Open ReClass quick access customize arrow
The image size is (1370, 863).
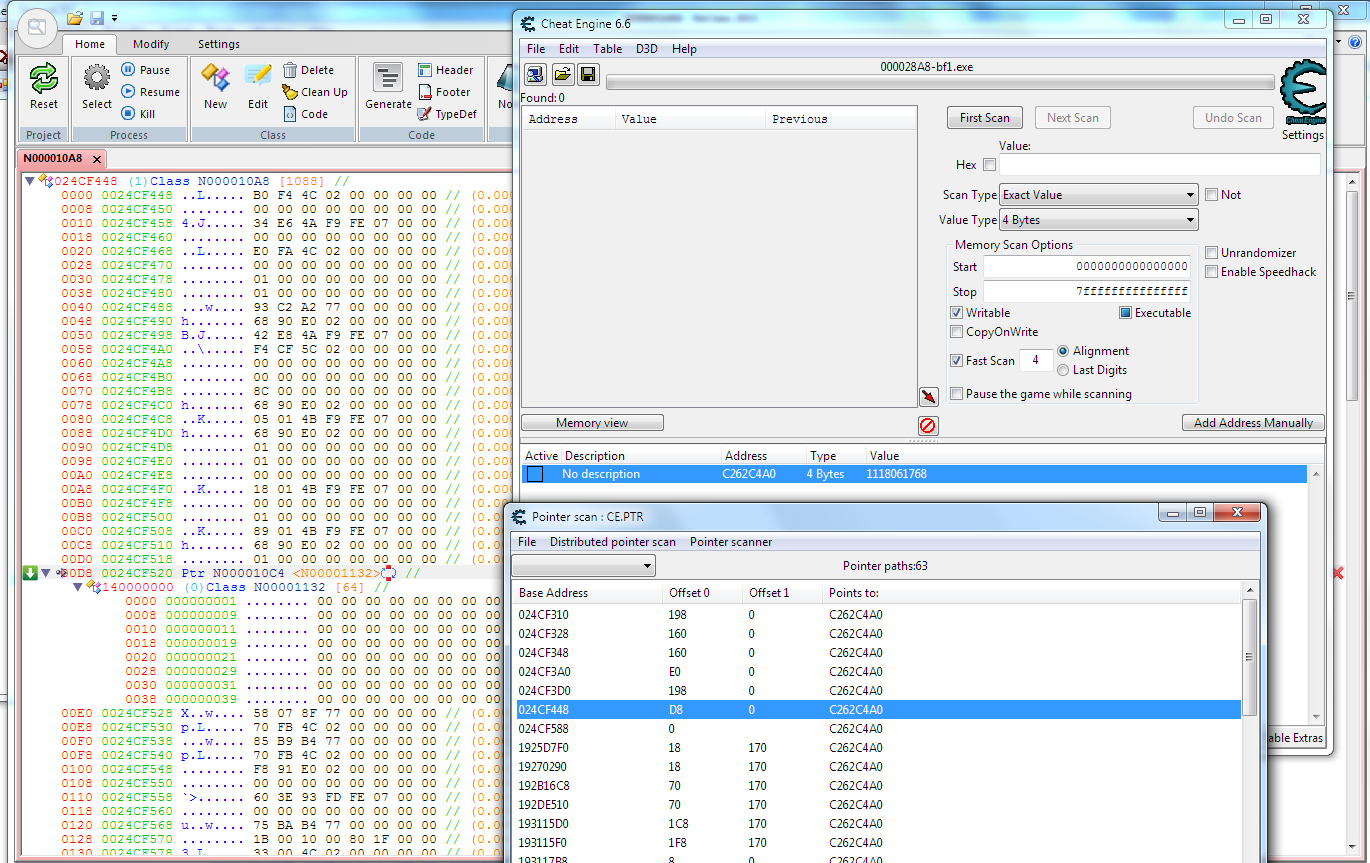[115, 18]
